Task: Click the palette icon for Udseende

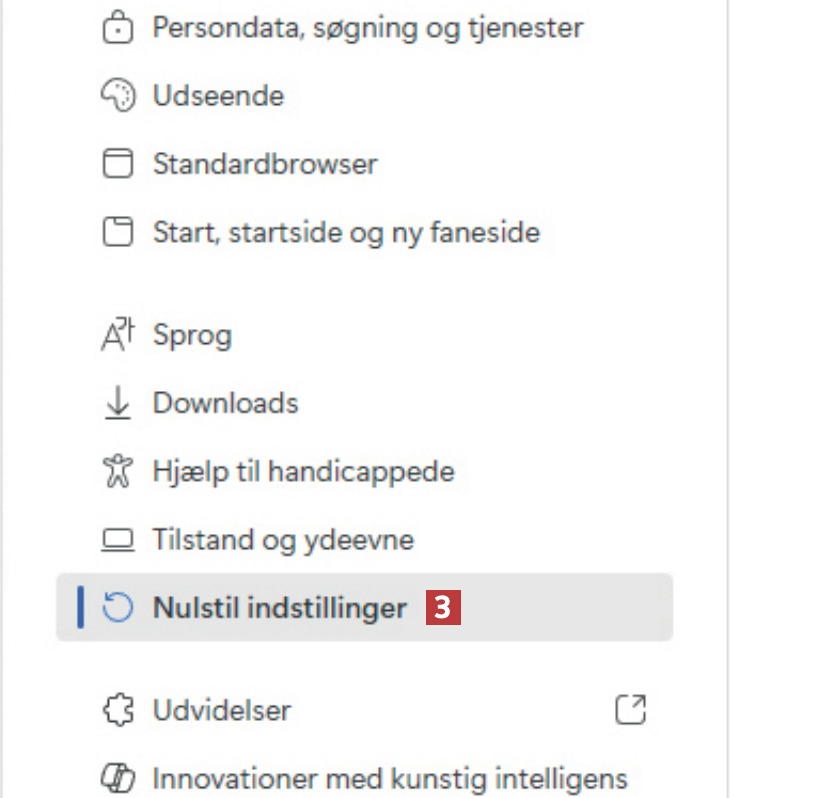Action: (118, 96)
